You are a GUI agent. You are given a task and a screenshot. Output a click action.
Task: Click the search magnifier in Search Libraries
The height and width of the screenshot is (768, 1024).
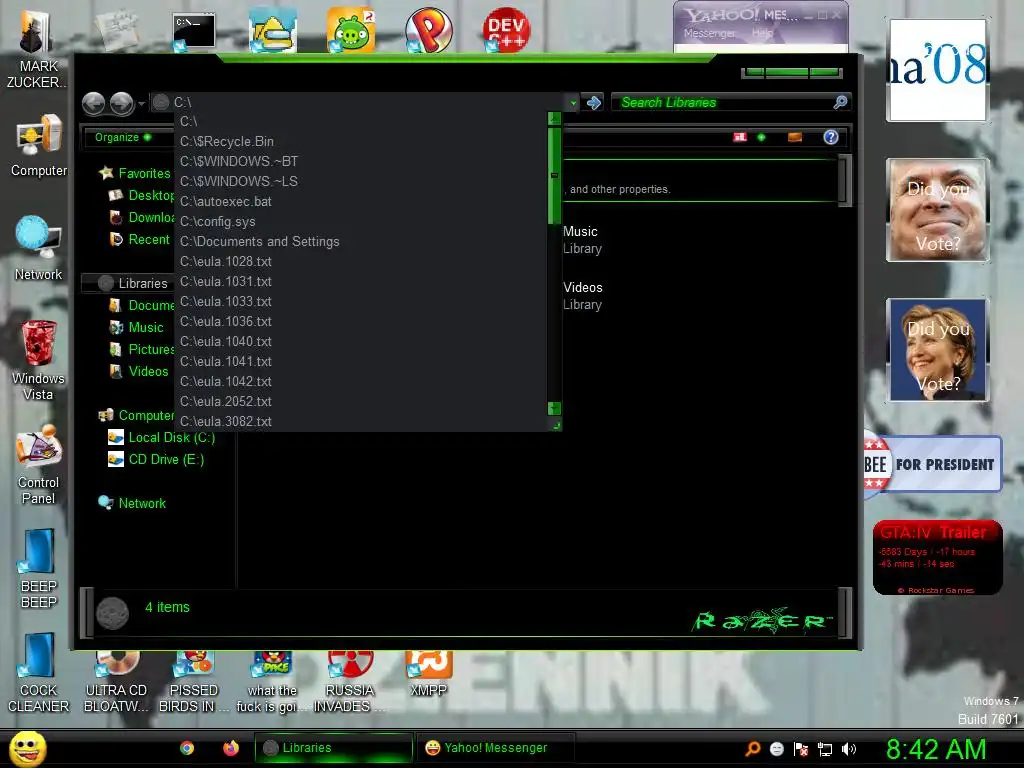(x=840, y=102)
